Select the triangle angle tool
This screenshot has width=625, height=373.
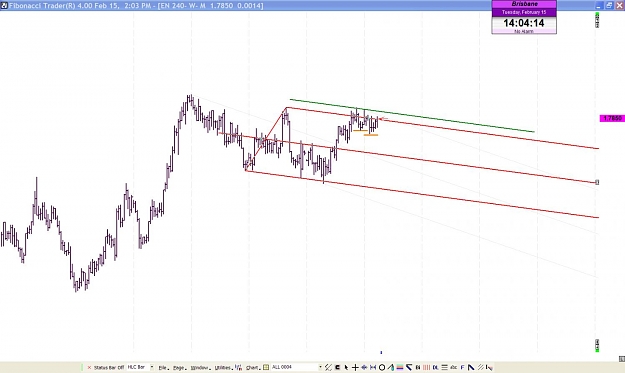point(391,367)
